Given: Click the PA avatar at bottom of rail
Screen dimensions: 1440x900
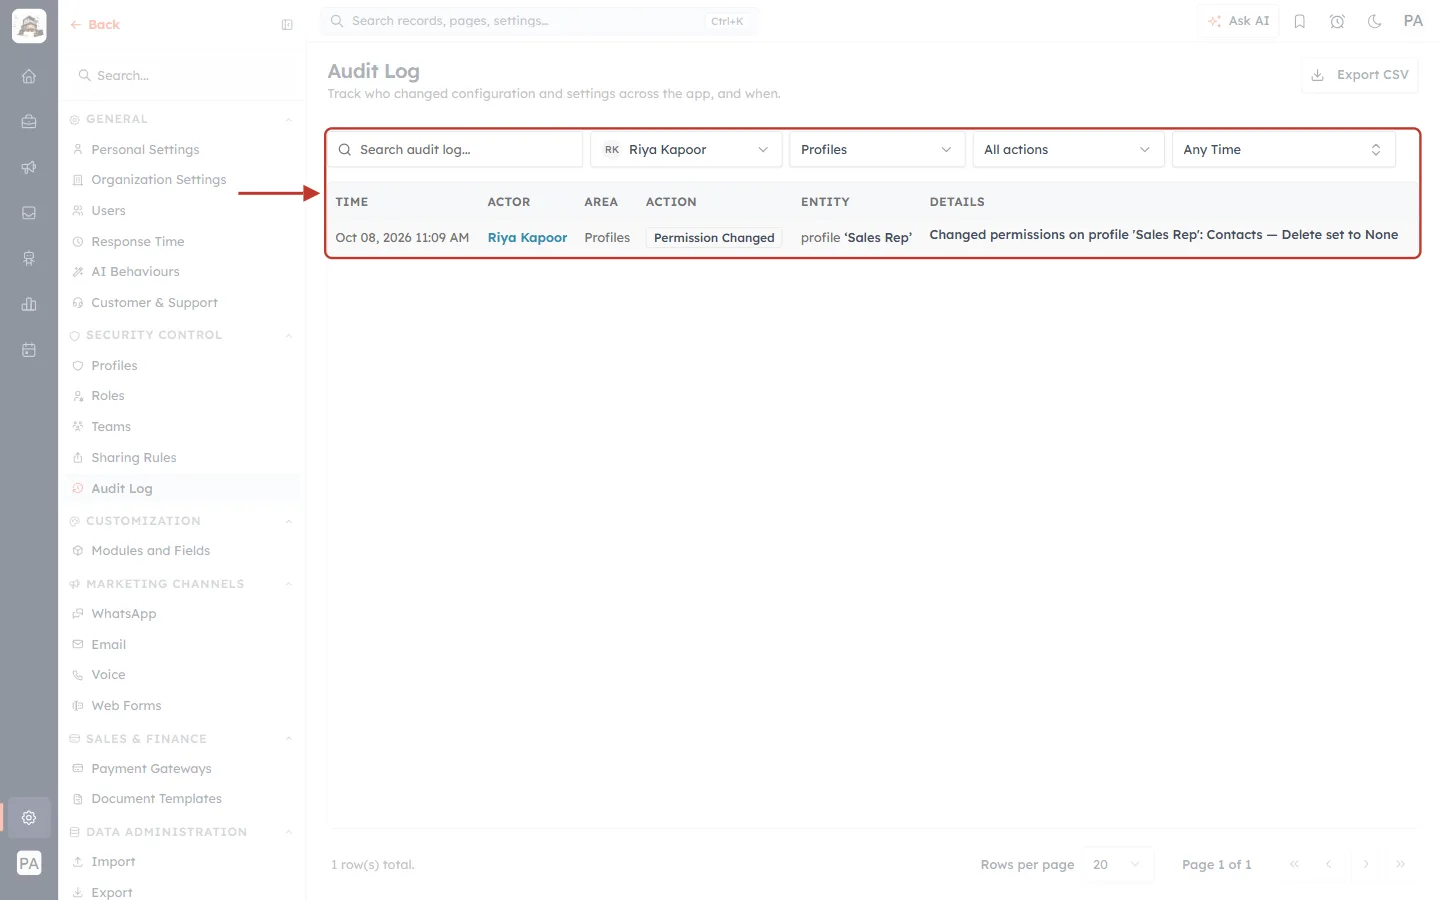Looking at the screenshot, I should [29, 863].
